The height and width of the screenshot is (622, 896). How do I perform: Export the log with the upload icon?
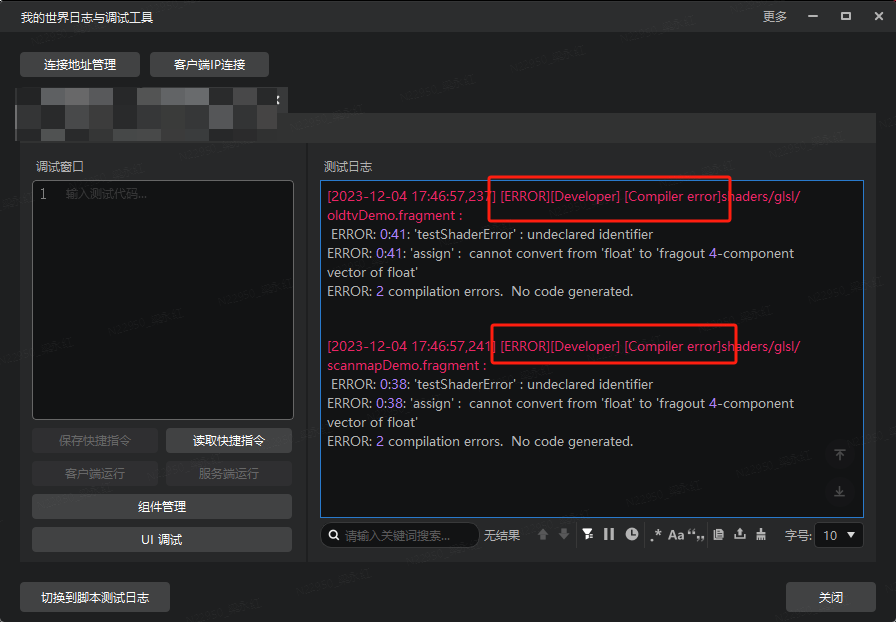(740, 535)
